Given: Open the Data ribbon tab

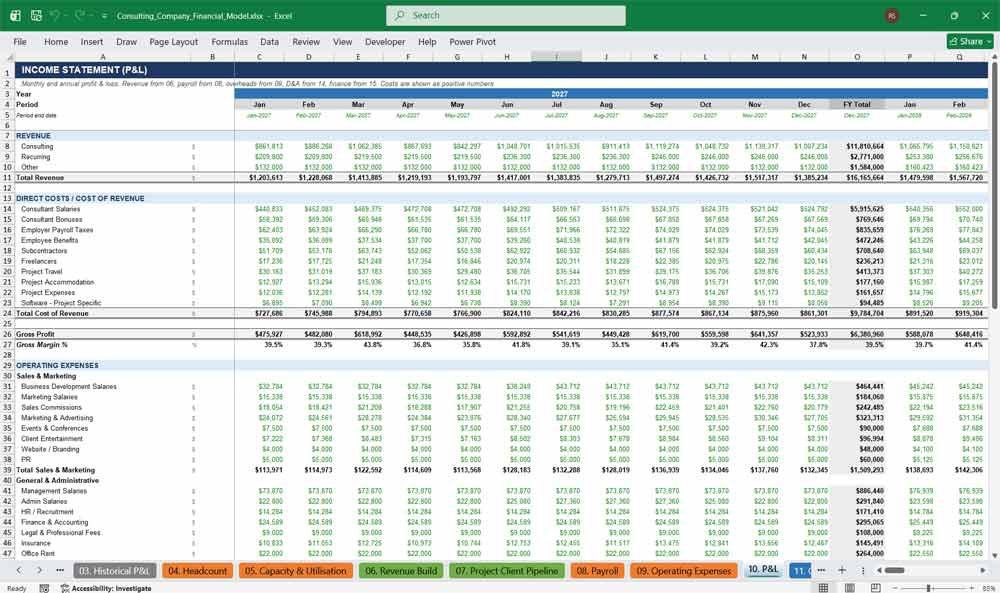Looking at the screenshot, I should [x=269, y=41].
